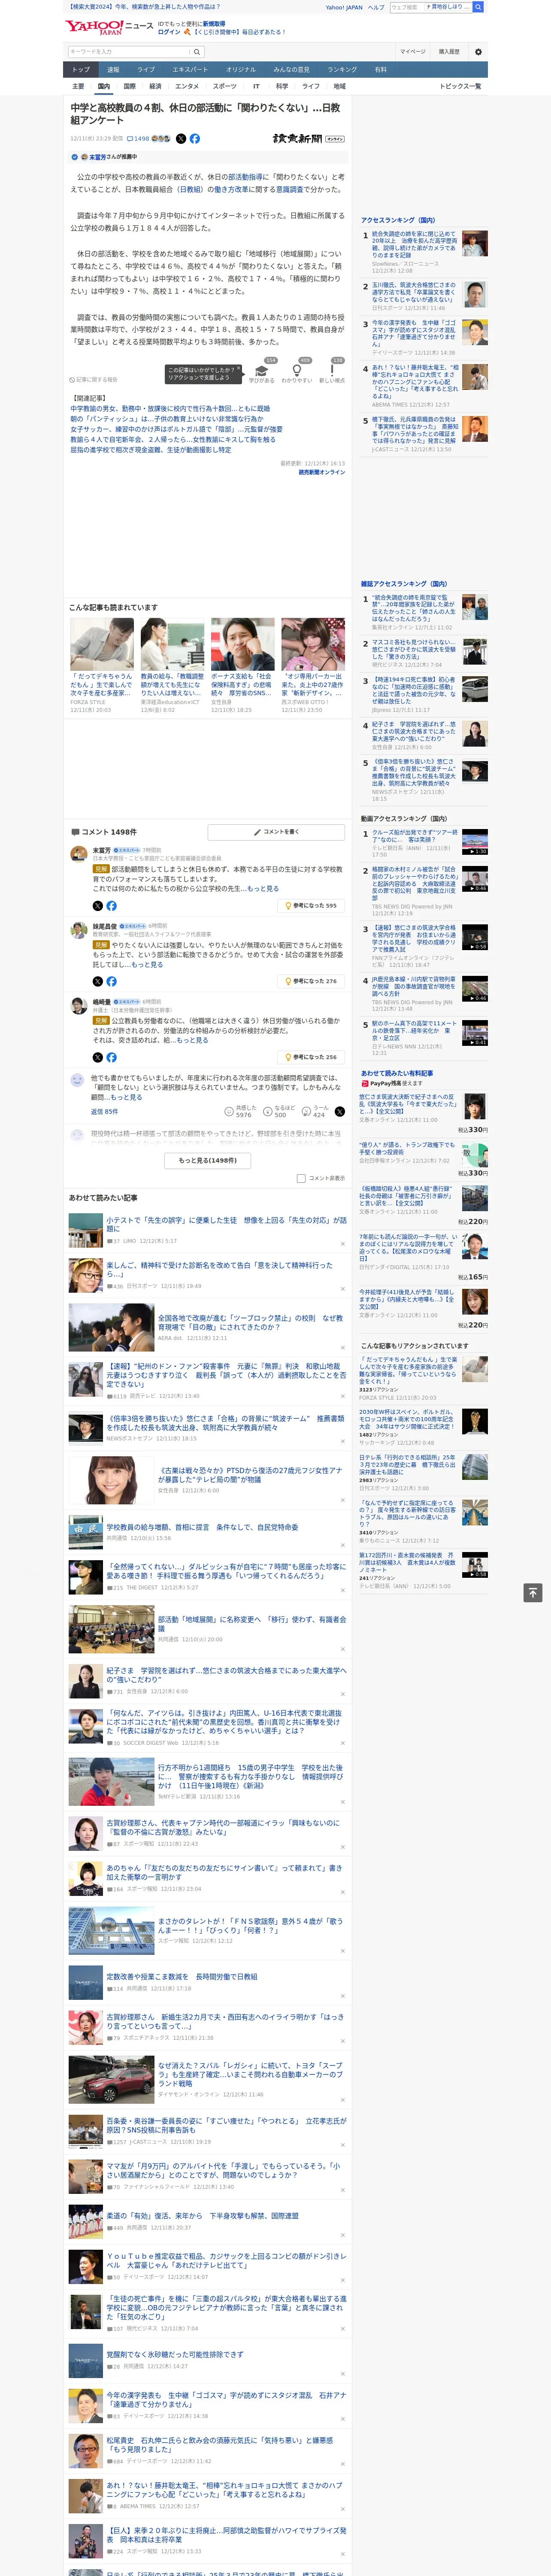Click the 共感した reaction with 5976

[x=241, y=1111]
